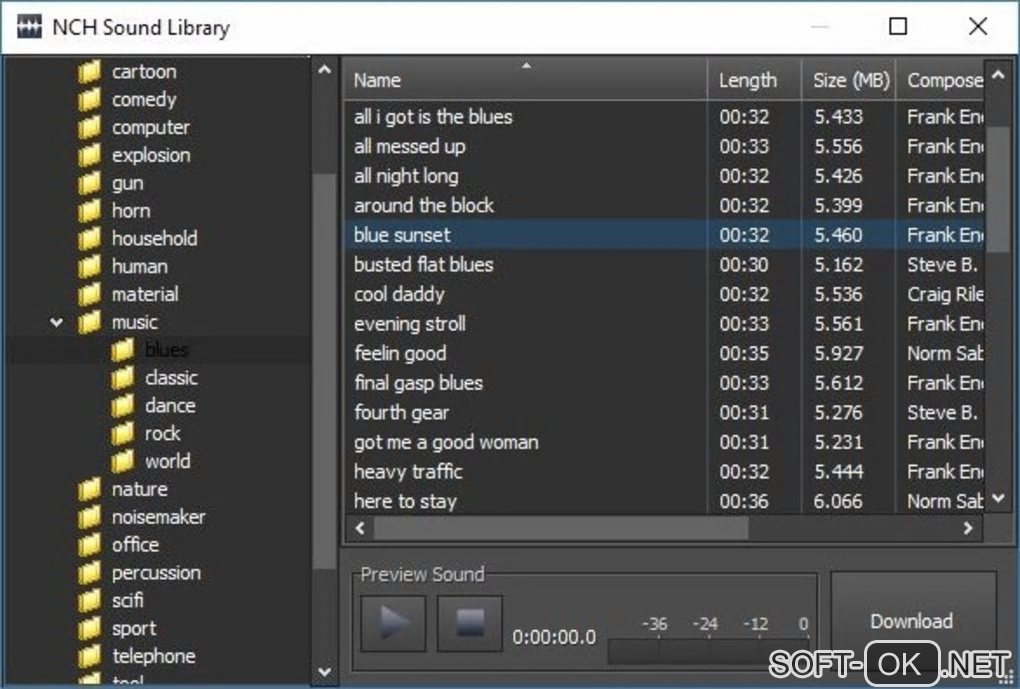This screenshot has height=689, width=1020.
Task: Sort the list by Length column
Action: coord(755,79)
